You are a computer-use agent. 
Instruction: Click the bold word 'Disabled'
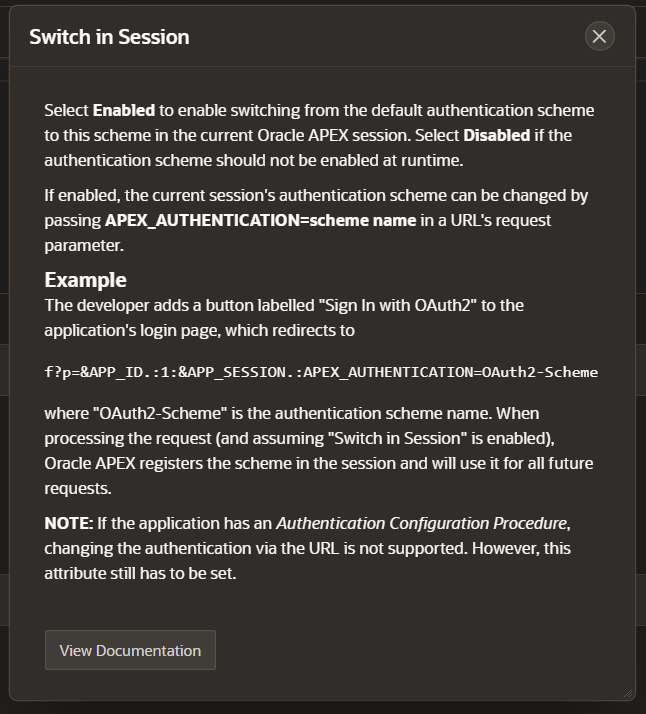[x=497, y=135]
